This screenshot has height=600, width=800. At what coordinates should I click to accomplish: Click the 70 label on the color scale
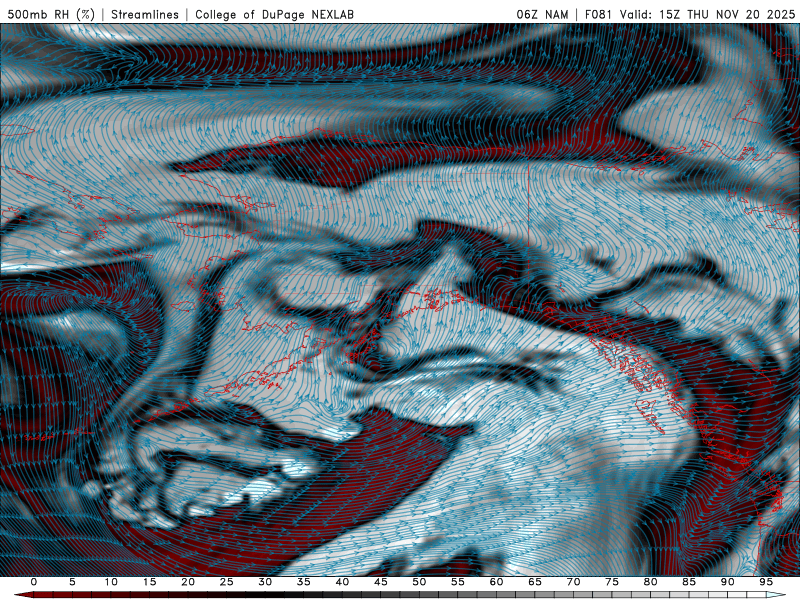[x=573, y=582]
